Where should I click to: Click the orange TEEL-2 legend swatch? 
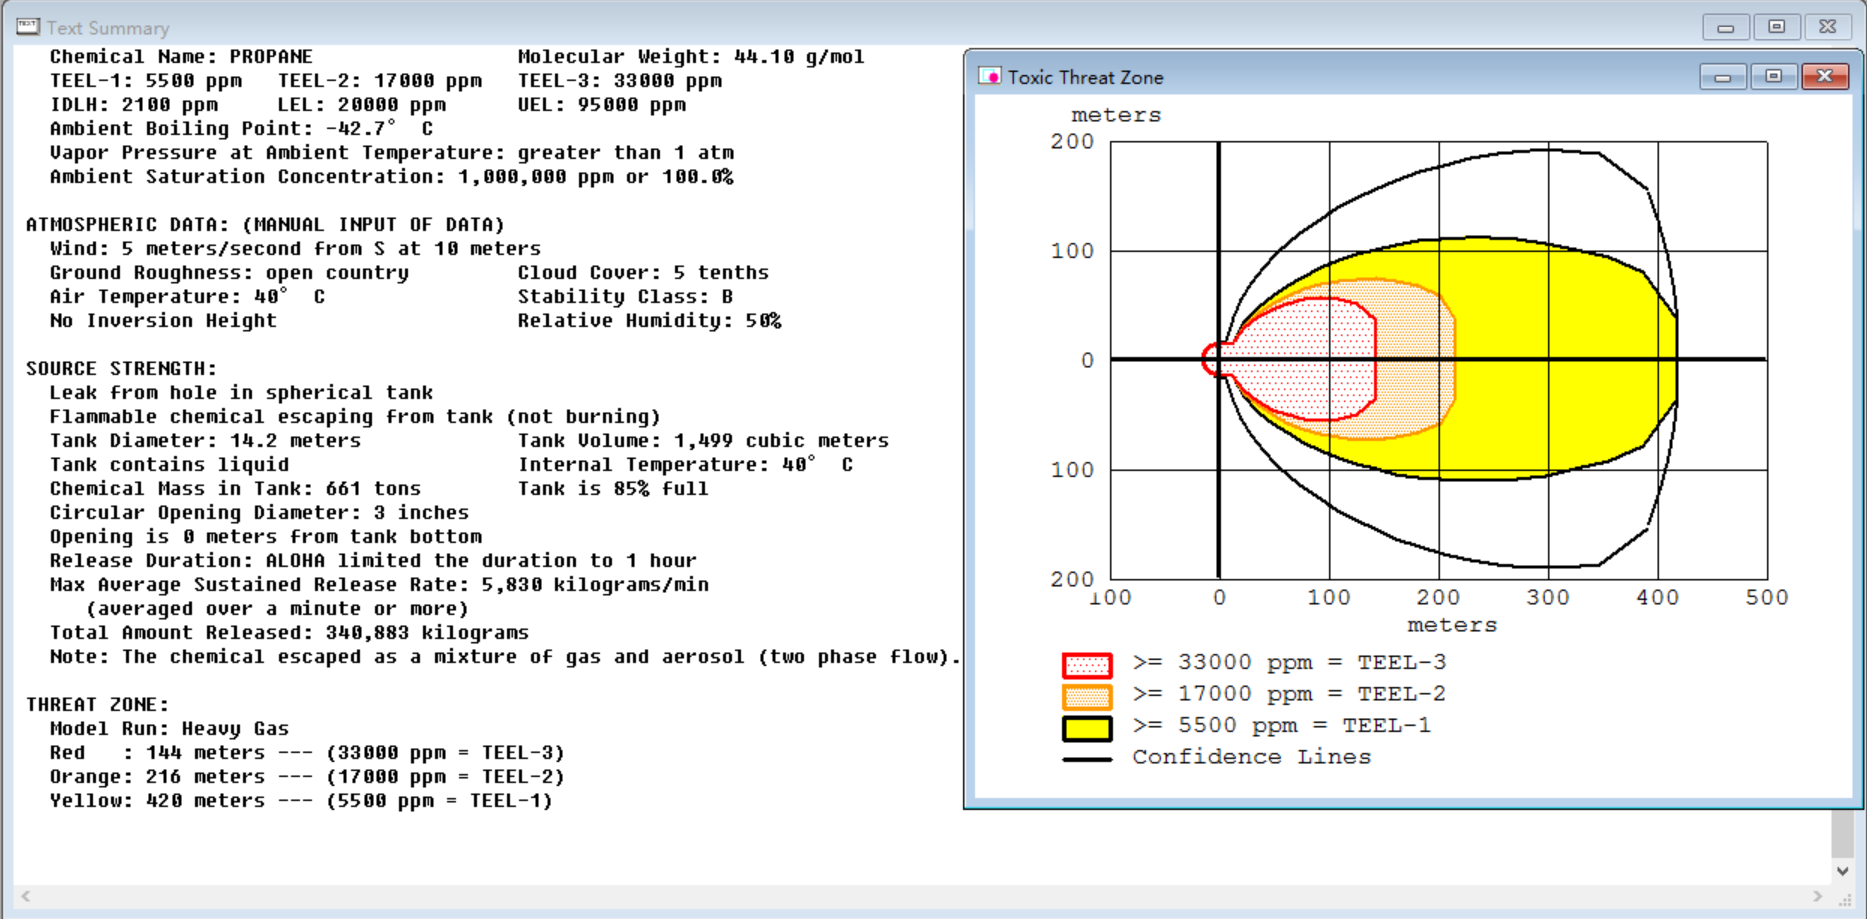1087,696
